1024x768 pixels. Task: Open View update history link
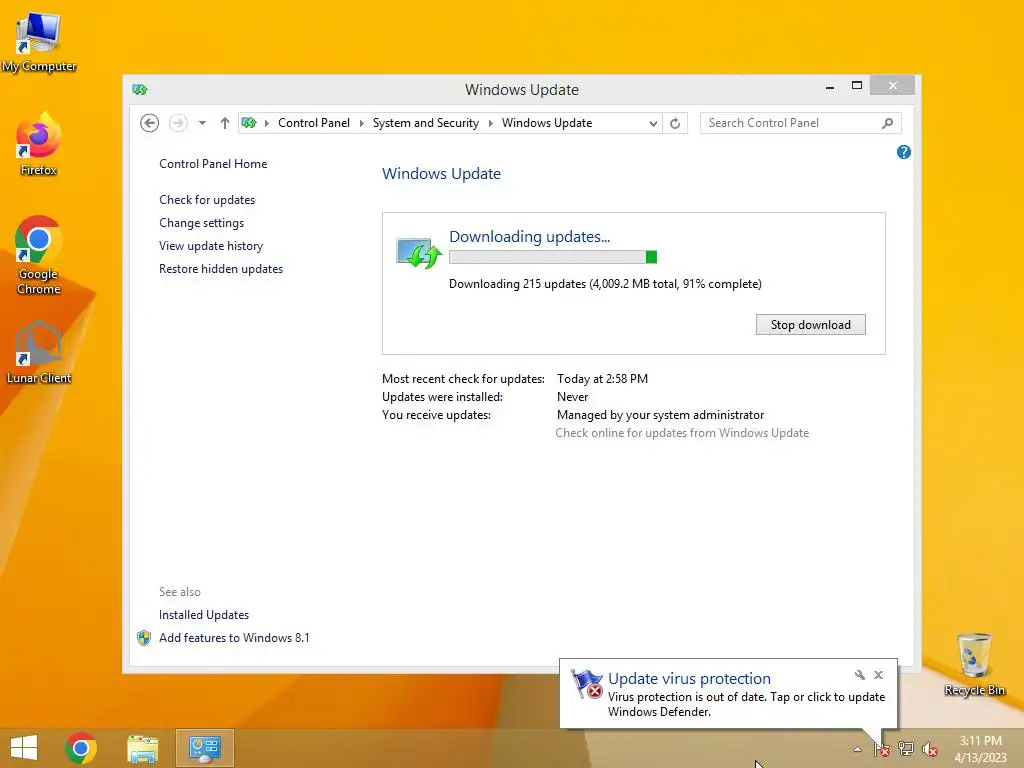click(x=211, y=246)
